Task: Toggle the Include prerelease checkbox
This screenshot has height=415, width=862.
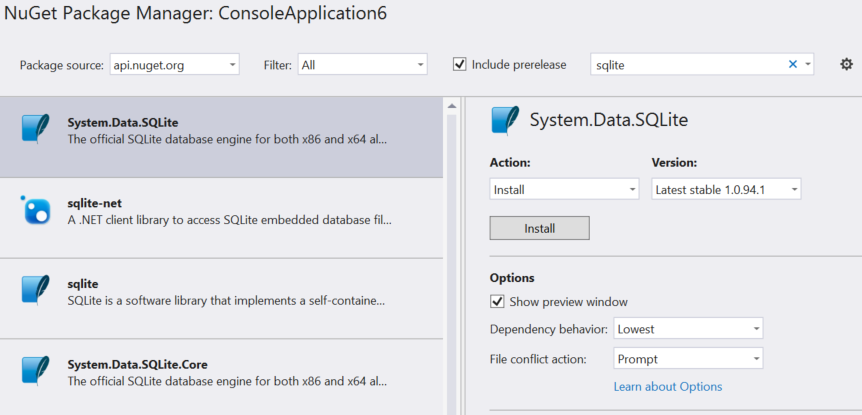Action: coord(460,64)
